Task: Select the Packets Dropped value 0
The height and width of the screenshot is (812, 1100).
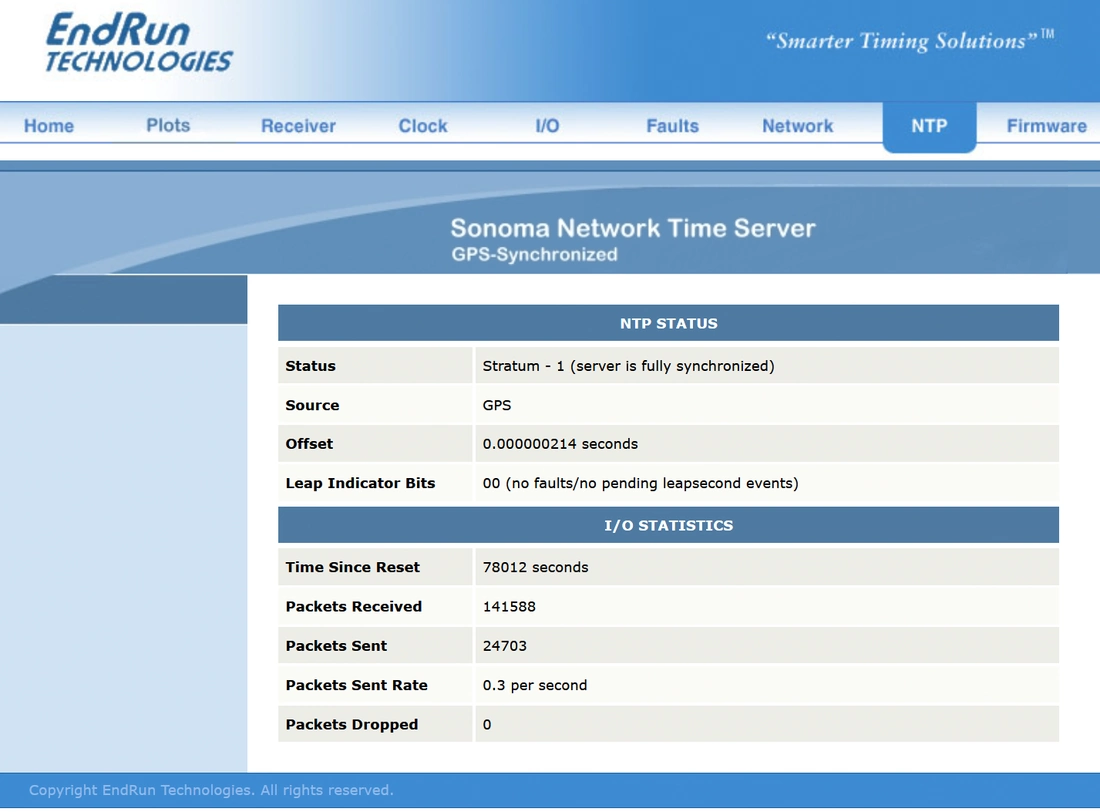Action: tap(487, 724)
